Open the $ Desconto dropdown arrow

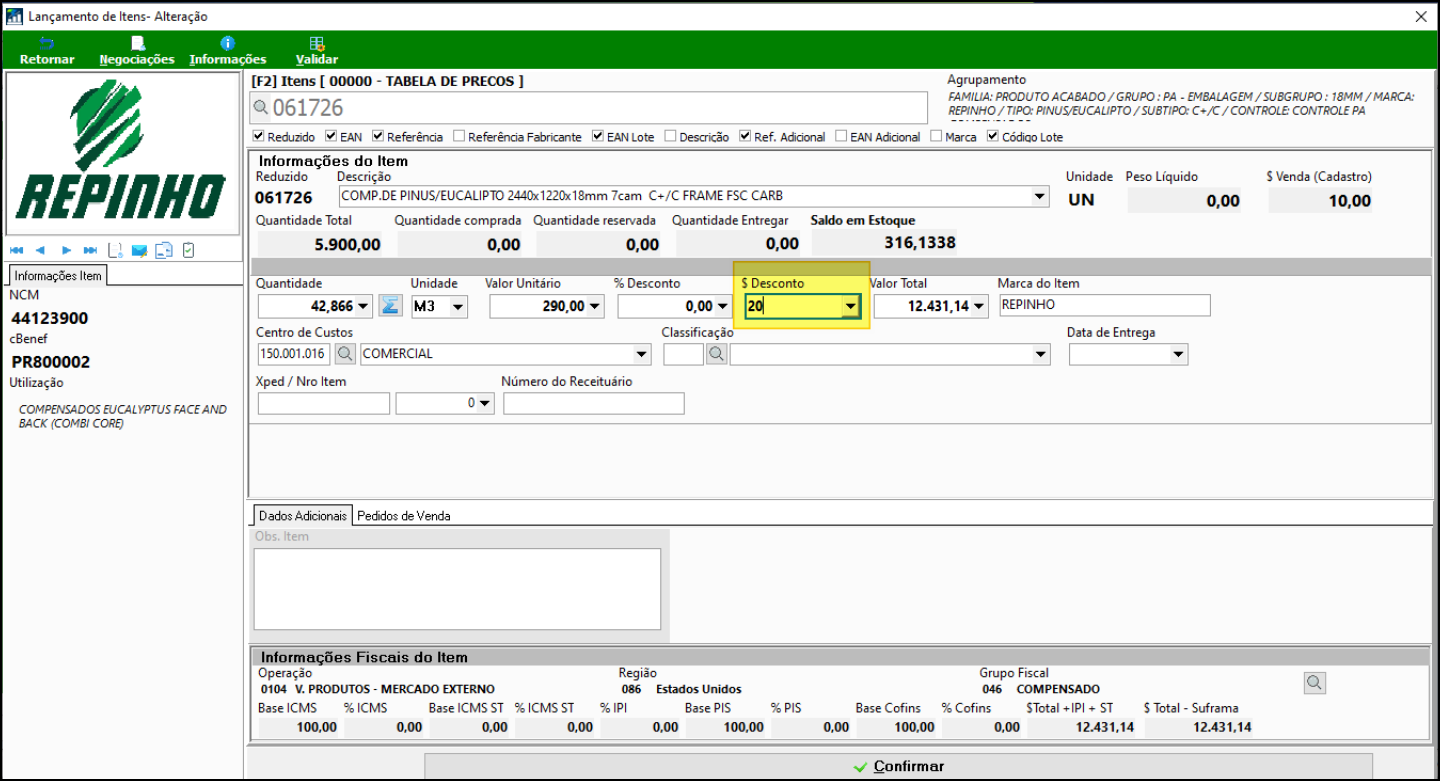tap(851, 306)
